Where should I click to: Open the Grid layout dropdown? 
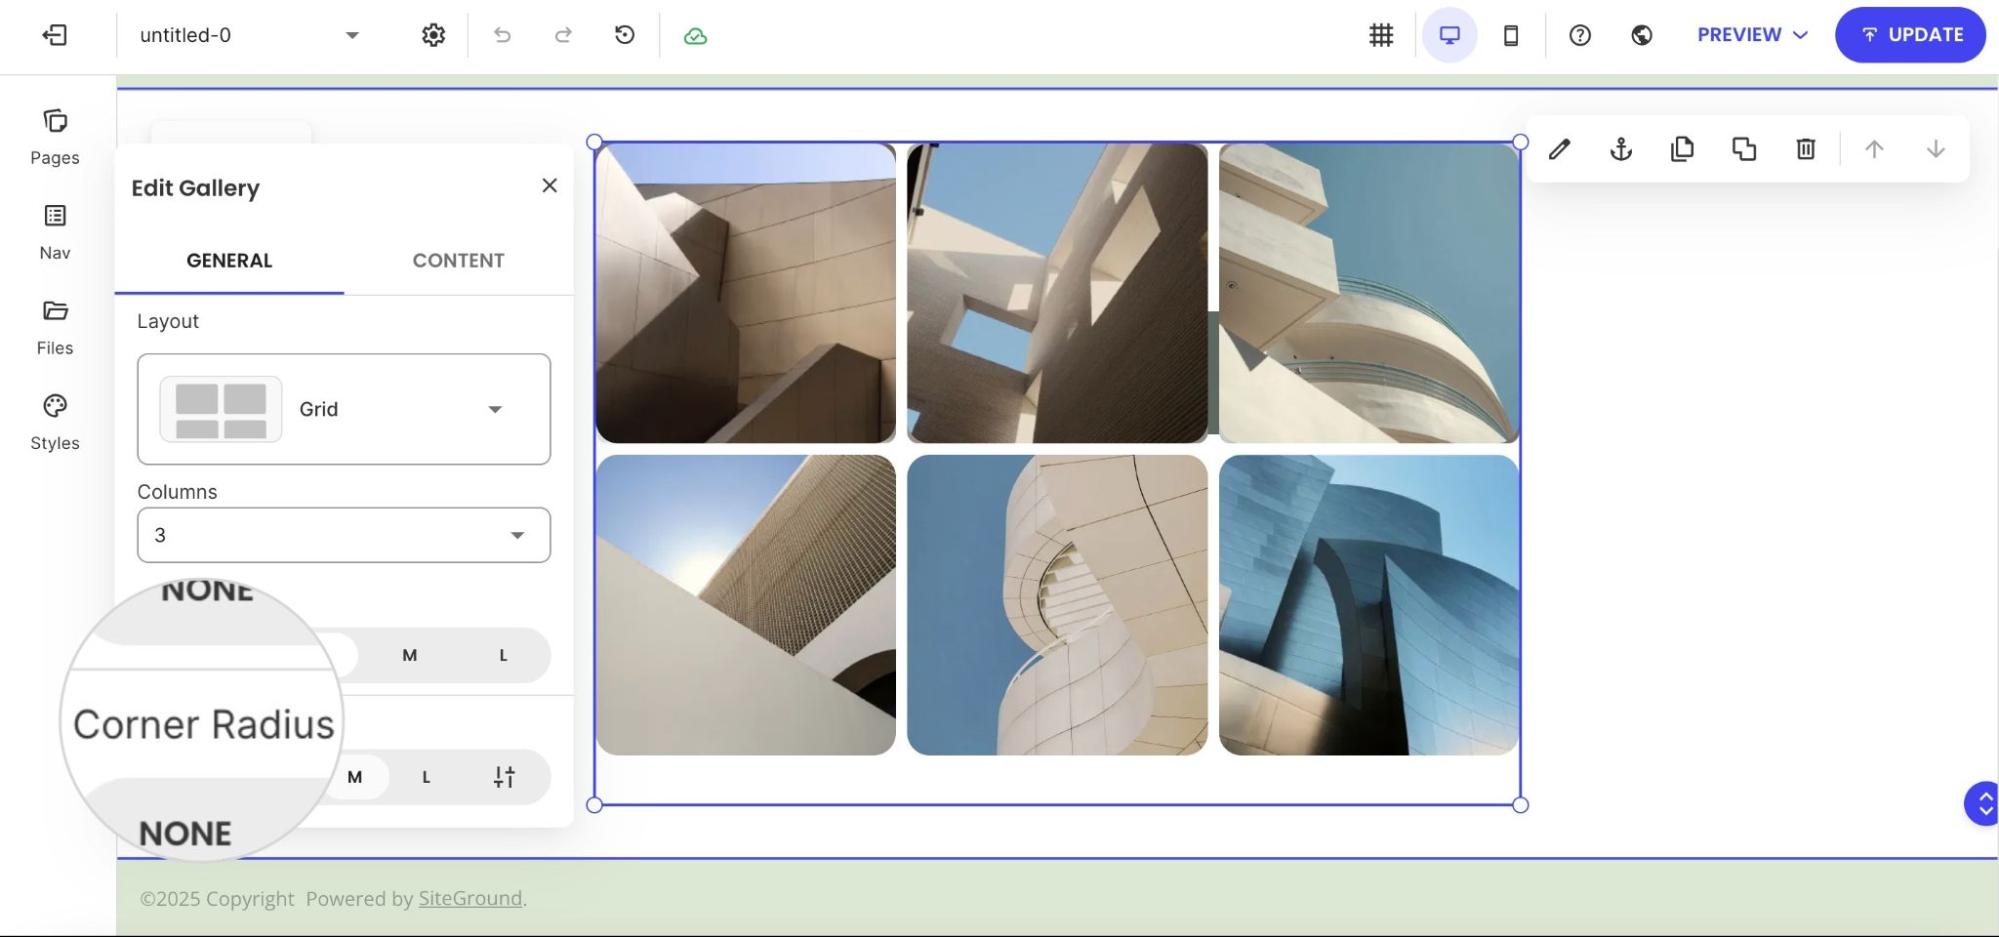344,409
